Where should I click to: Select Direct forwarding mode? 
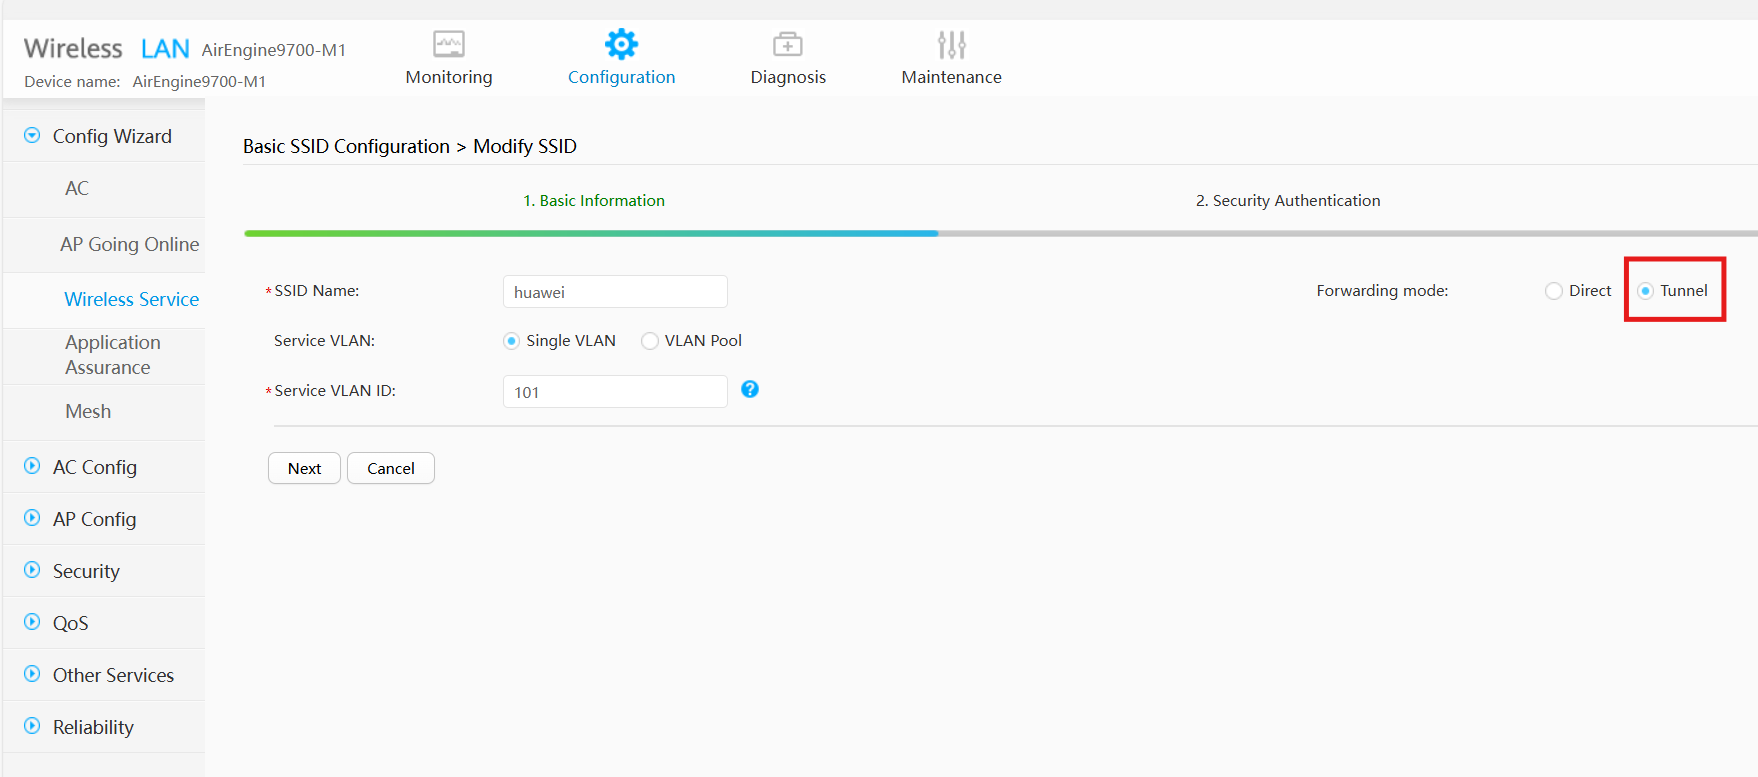point(1554,291)
